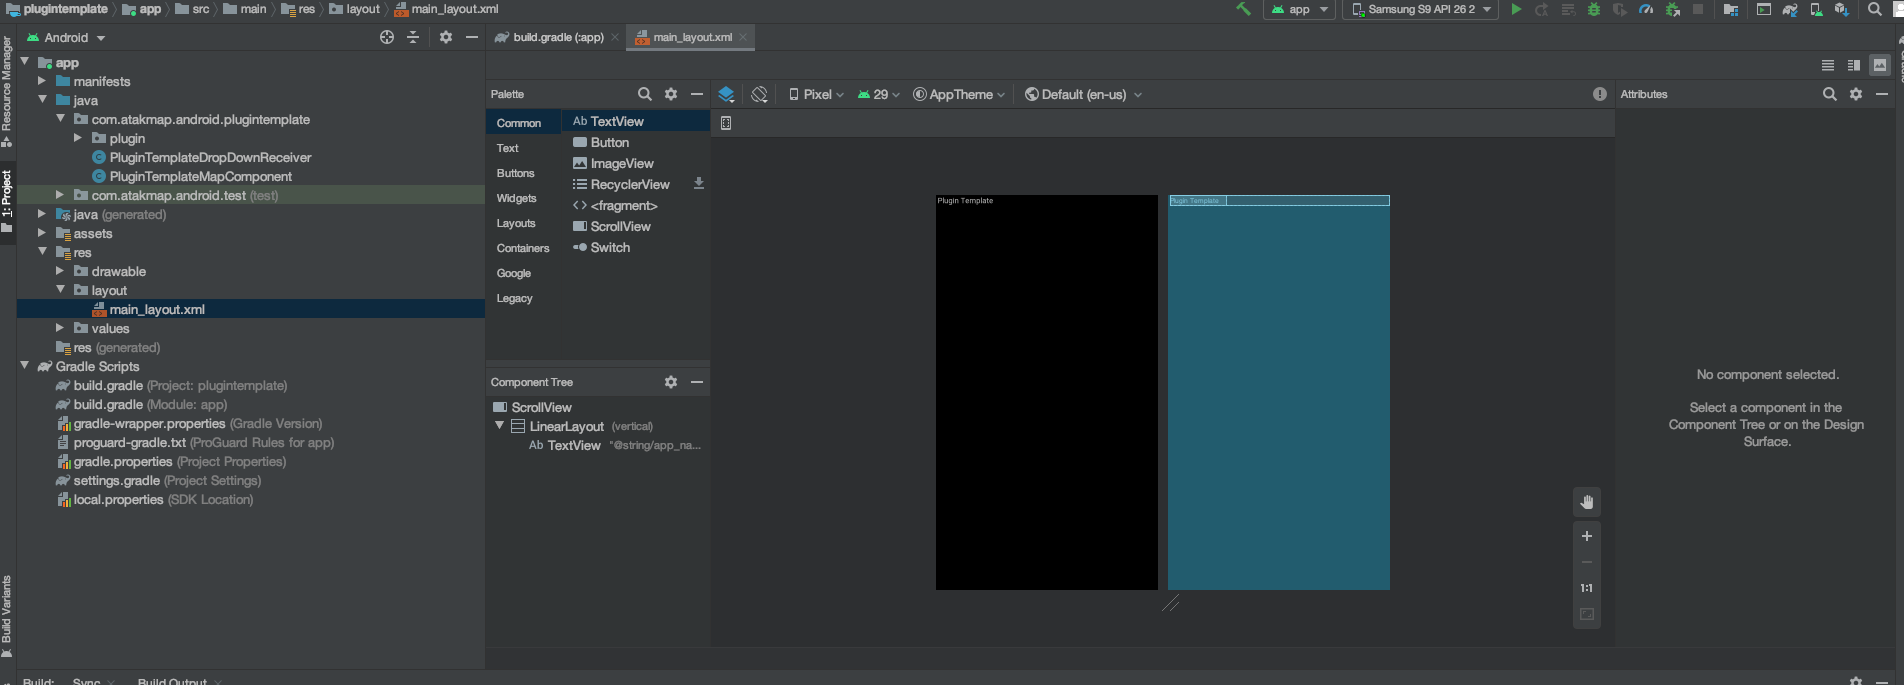Open Resource Manager side tab
Screen dimensions: 1904x685
click(7, 92)
